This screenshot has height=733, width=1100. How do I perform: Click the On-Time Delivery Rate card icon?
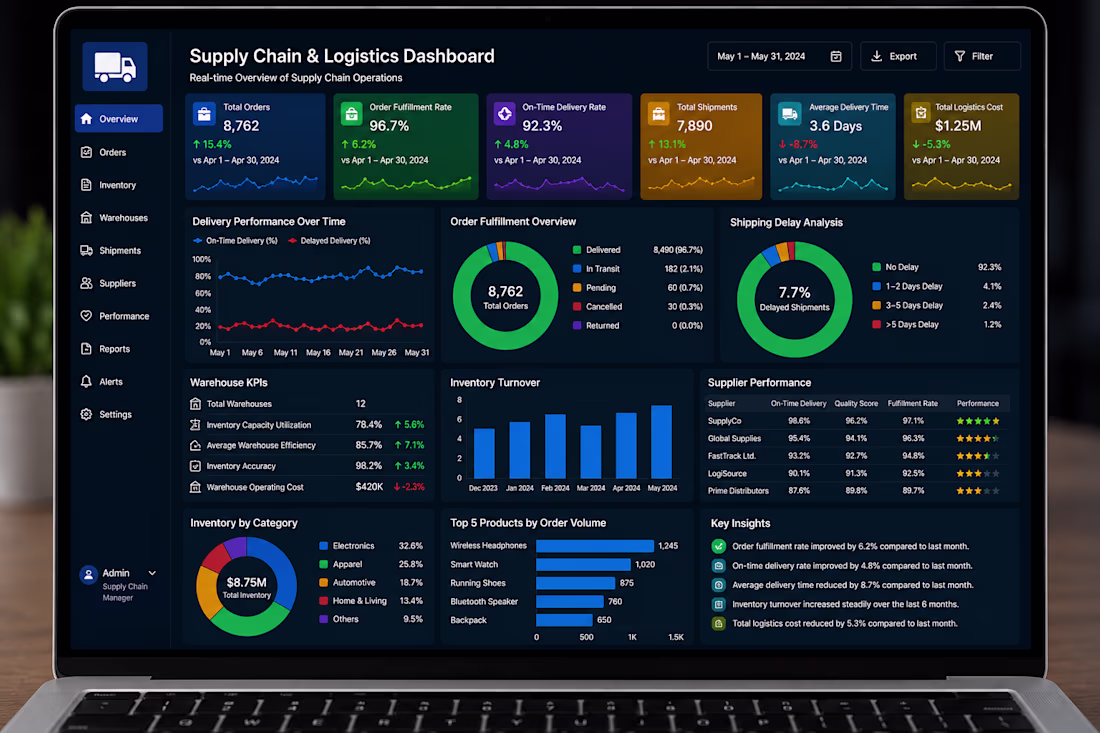pyautogui.click(x=504, y=114)
